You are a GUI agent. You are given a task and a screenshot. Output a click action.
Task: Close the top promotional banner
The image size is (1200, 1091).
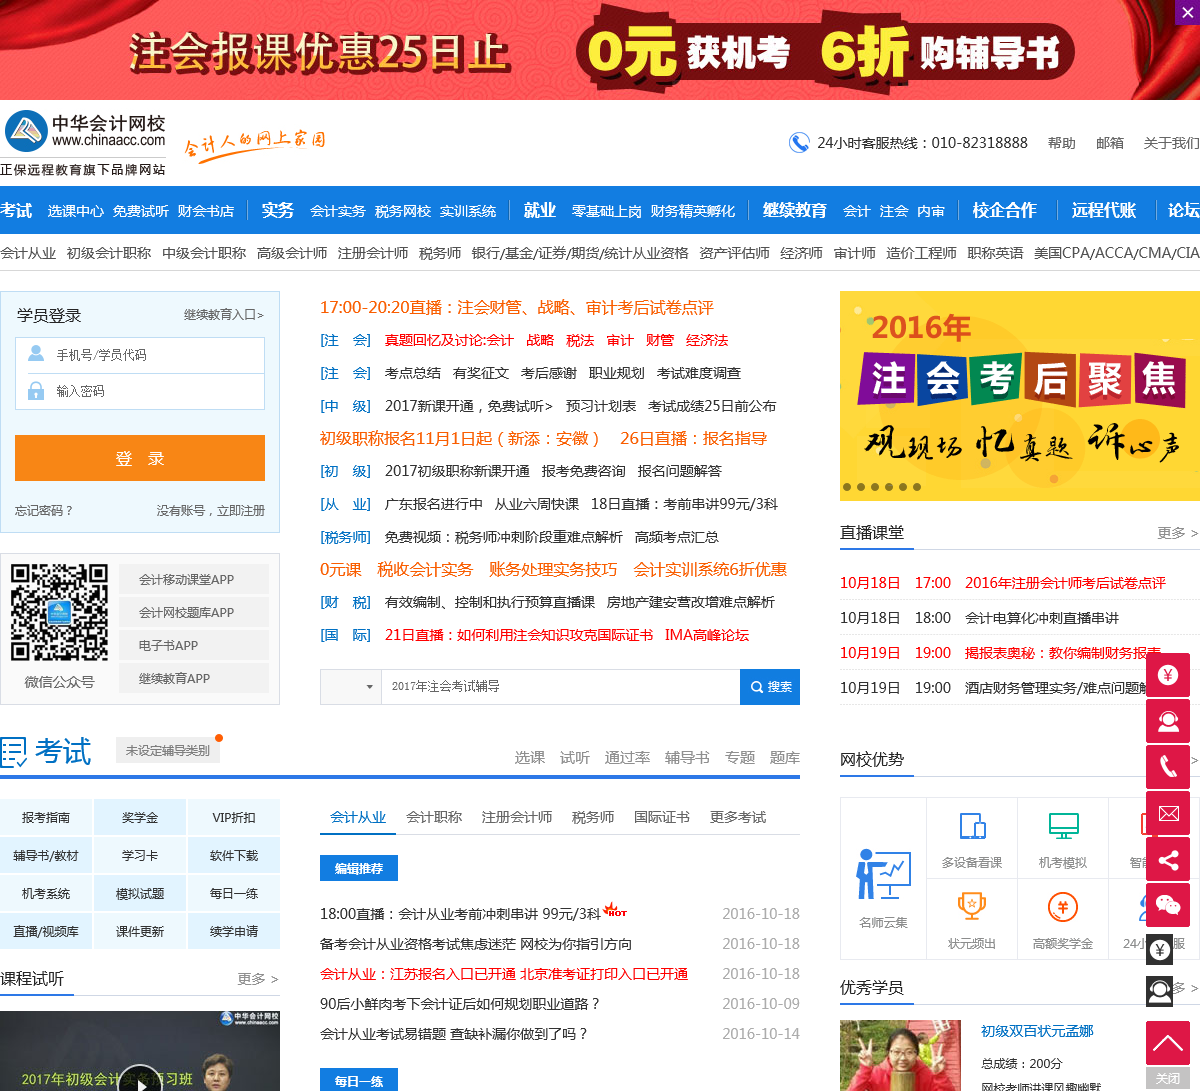1187,13
